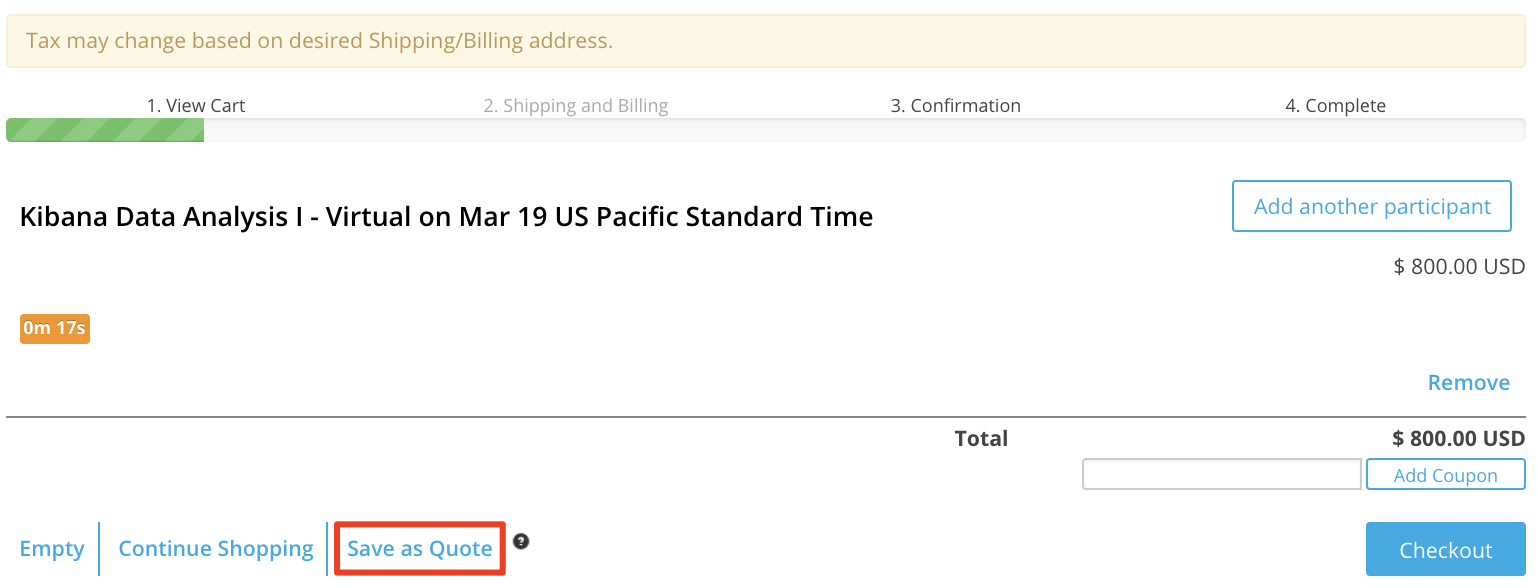Click the Checkout button
Viewport: 1538px width, 588px height.
tap(1445, 549)
